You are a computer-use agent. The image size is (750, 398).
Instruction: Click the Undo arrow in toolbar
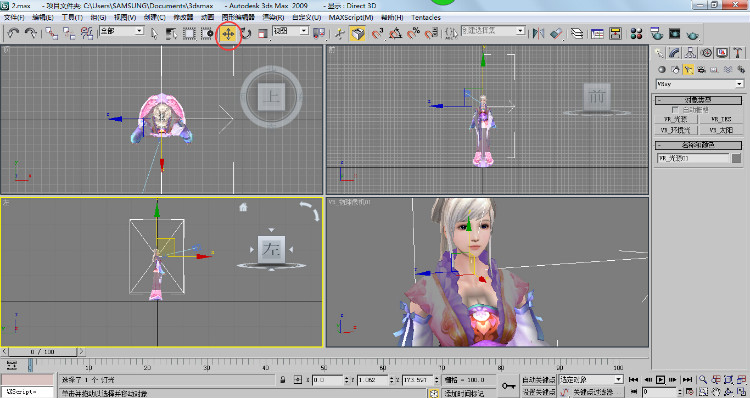point(13,33)
